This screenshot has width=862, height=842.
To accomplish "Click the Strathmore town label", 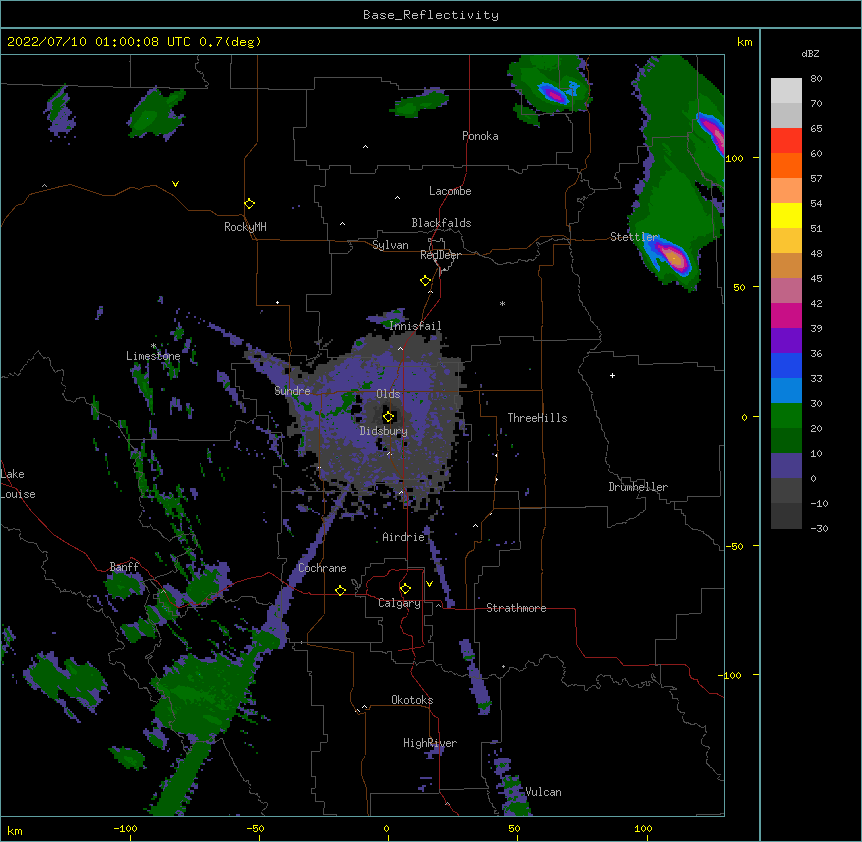I will point(516,608).
